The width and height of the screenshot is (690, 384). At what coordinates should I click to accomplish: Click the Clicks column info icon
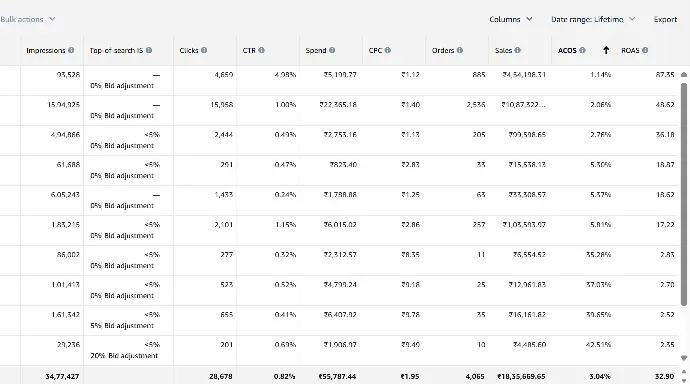(x=204, y=50)
